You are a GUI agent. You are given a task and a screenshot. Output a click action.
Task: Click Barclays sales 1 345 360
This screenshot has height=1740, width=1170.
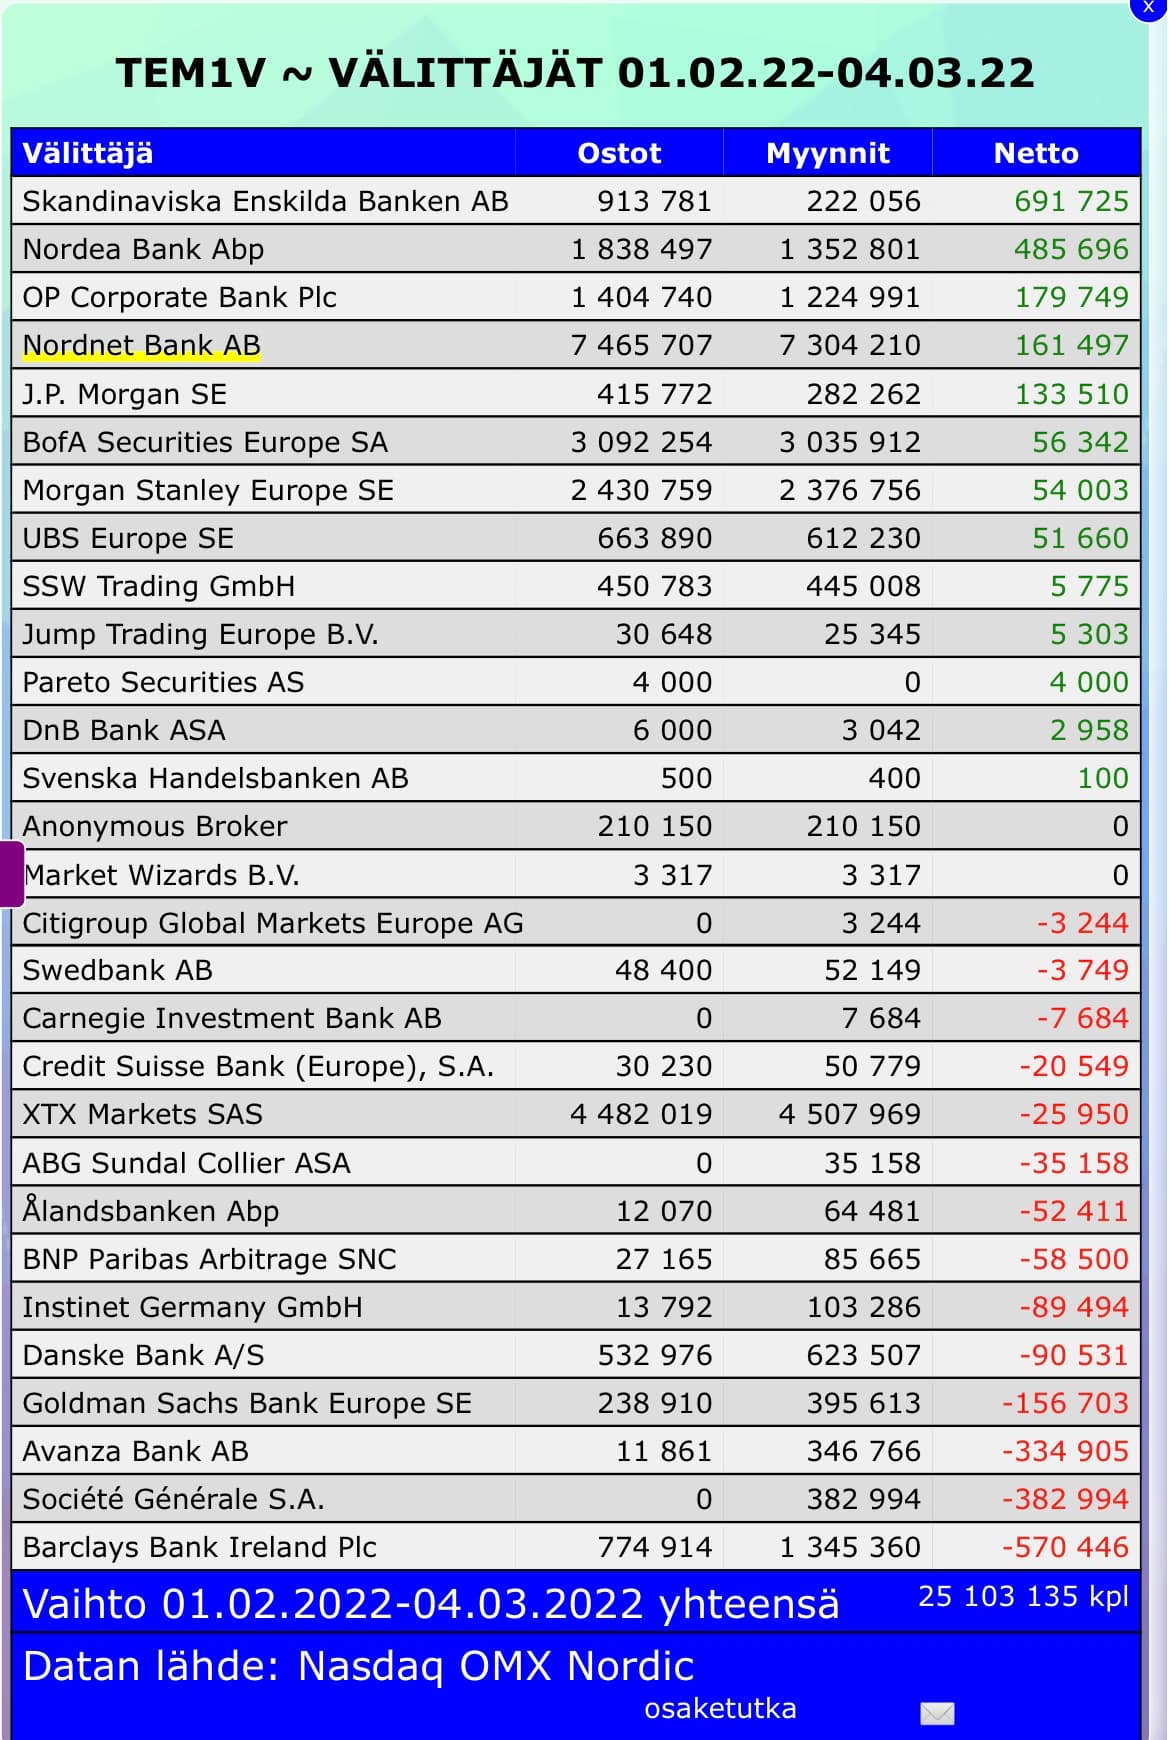[x=850, y=1547]
